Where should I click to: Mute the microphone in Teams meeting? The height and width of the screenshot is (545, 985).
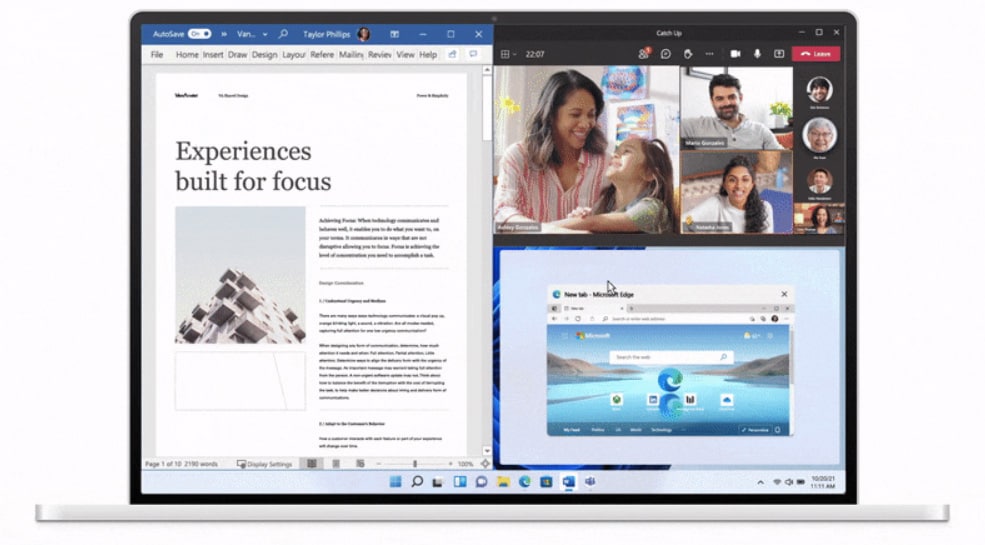pos(757,53)
